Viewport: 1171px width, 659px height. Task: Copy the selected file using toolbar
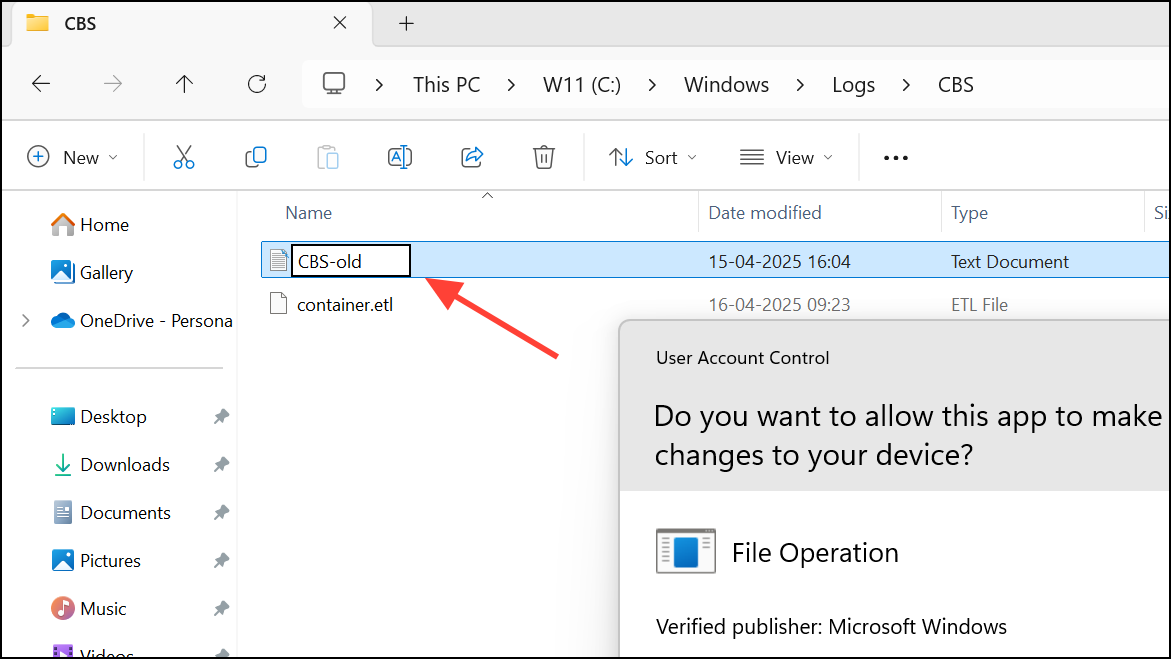255,157
